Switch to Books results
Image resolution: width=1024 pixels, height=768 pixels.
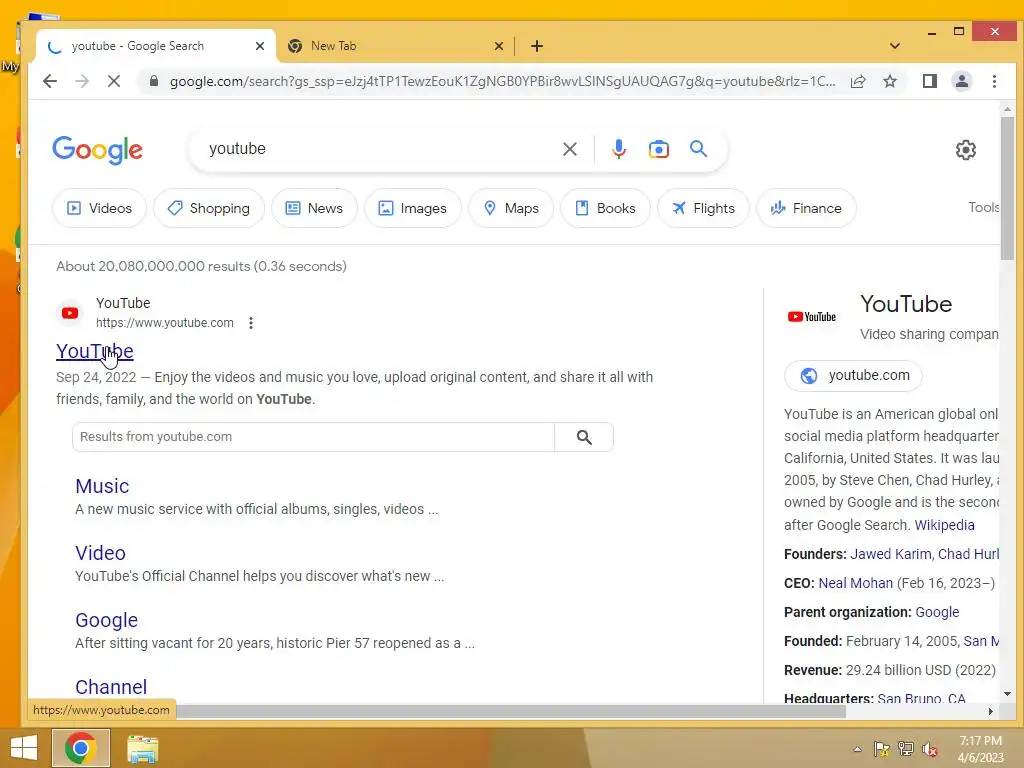(605, 208)
